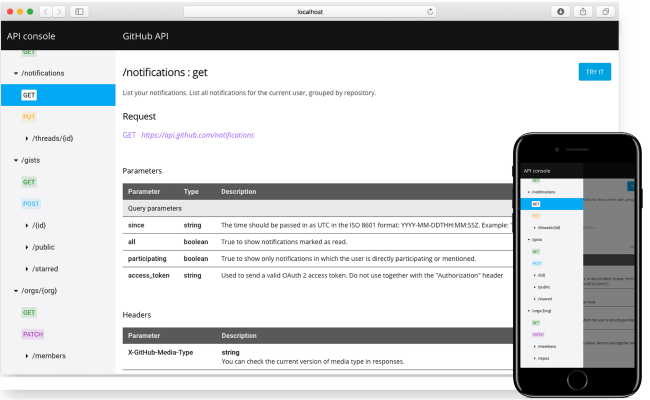650x400 pixels.
Task: Select the PATCH method under /orgs/{org}
Action: pyautogui.click(x=33, y=334)
